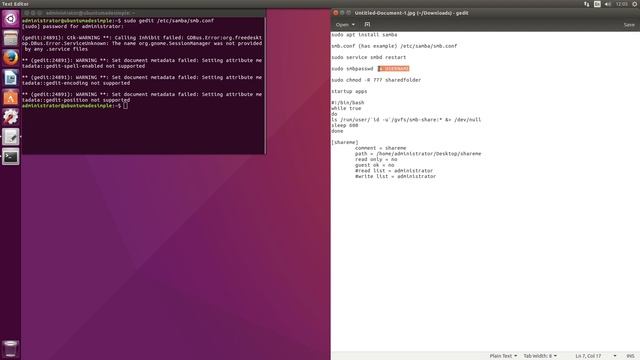This screenshot has height=360, width=640.
Task: Open the Files manager from the dock
Action: tap(11, 38)
